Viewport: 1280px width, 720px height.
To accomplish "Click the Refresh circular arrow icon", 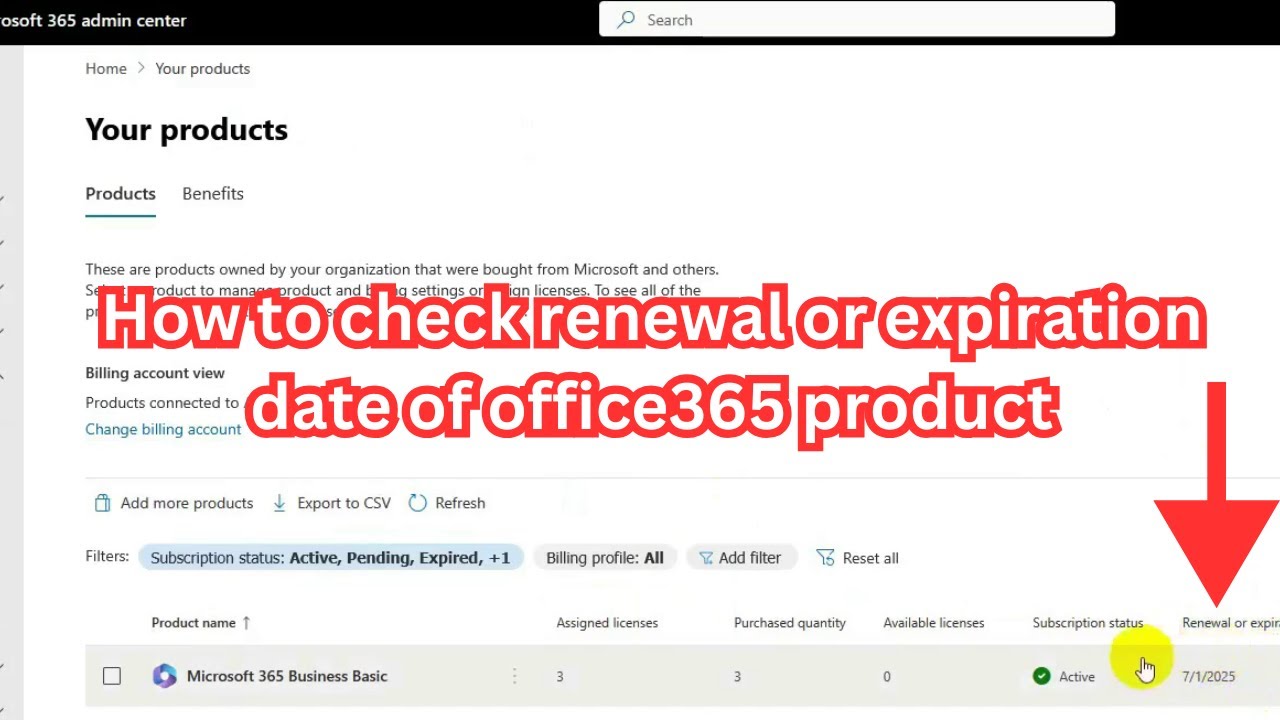I will pos(418,503).
